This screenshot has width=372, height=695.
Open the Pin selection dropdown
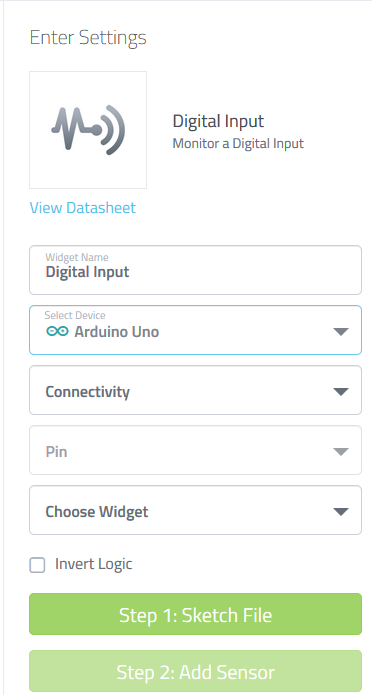click(x=196, y=450)
